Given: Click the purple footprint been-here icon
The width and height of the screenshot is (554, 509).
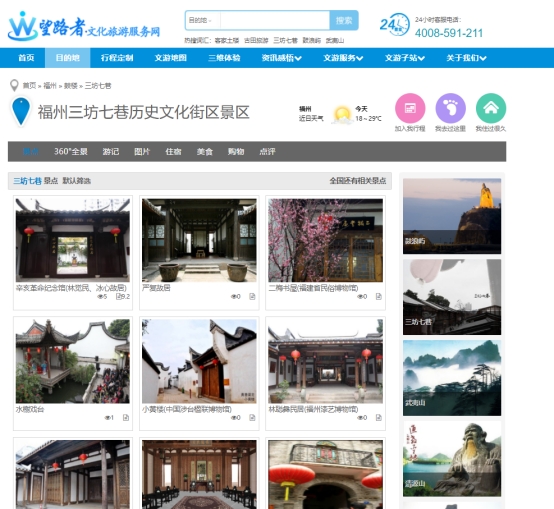Looking at the screenshot, I should [x=450, y=108].
